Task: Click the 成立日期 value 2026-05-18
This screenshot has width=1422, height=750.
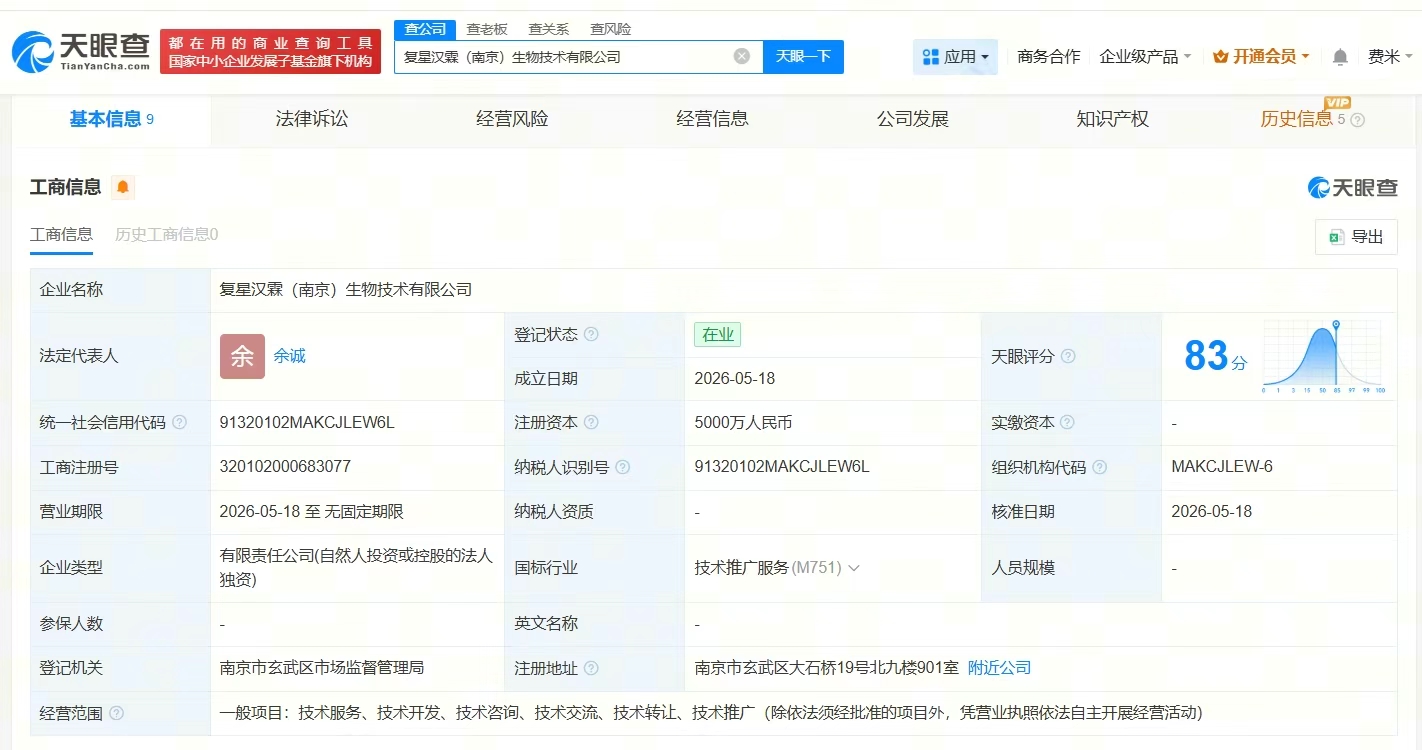Action: coord(734,379)
